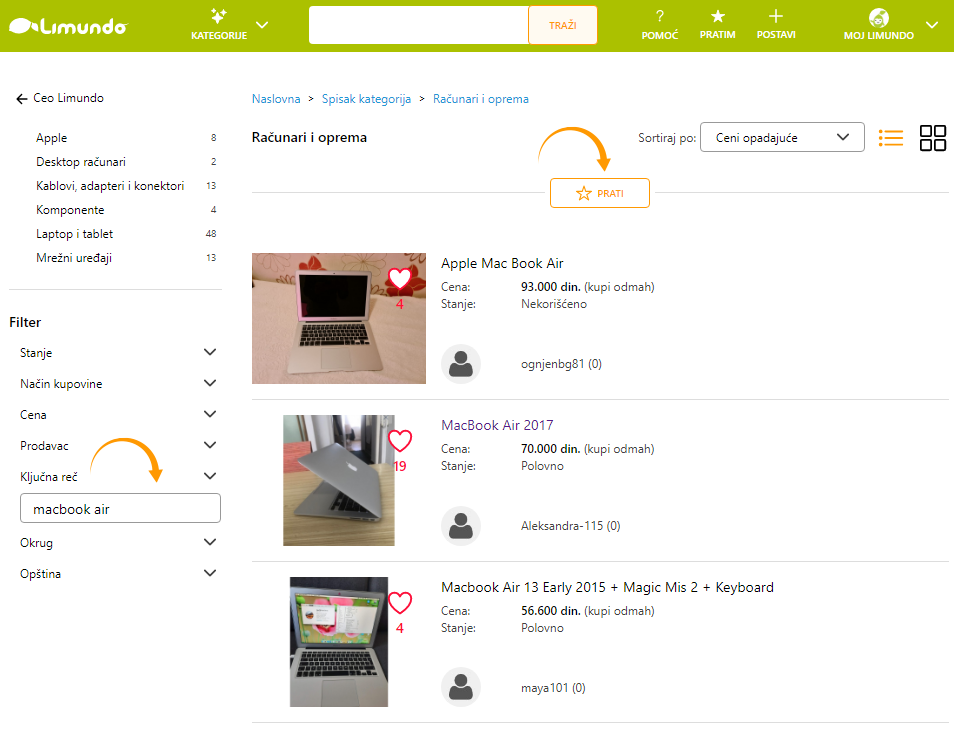Open the Sortiraj po dropdown
954x731 pixels.
[782, 138]
